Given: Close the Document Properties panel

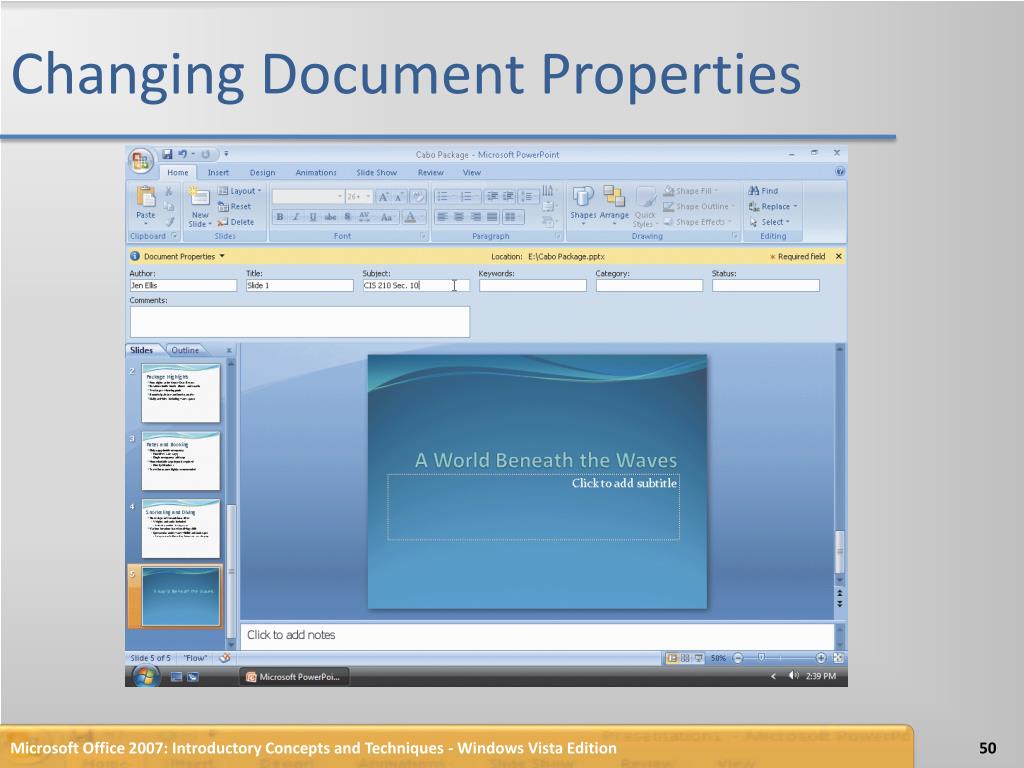Looking at the screenshot, I should click(x=839, y=257).
